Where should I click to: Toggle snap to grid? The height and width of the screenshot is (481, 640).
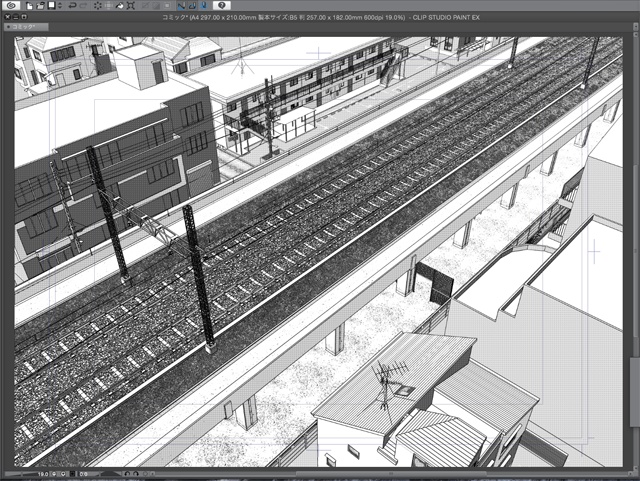point(204,6)
